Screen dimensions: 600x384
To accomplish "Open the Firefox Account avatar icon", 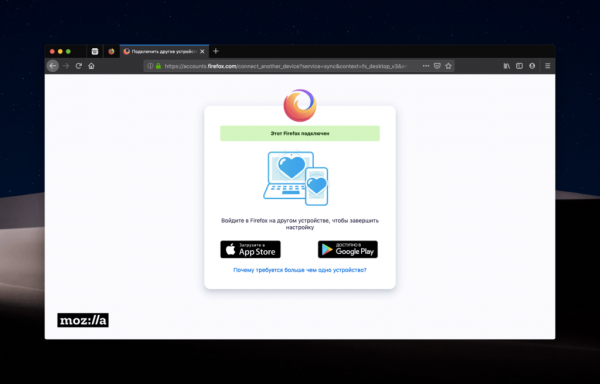I will click(532, 66).
